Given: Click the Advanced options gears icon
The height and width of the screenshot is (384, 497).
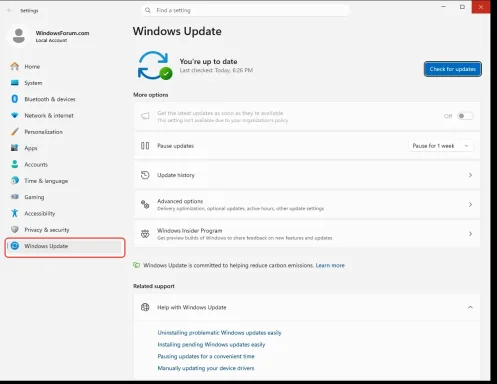Looking at the screenshot, I should [145, 204].
